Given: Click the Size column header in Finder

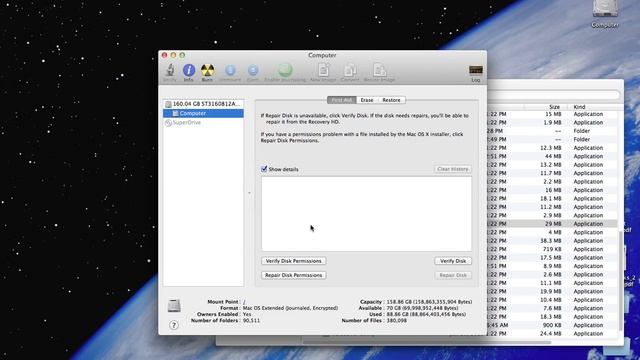Looking at the screenshot, I should 554,107.
